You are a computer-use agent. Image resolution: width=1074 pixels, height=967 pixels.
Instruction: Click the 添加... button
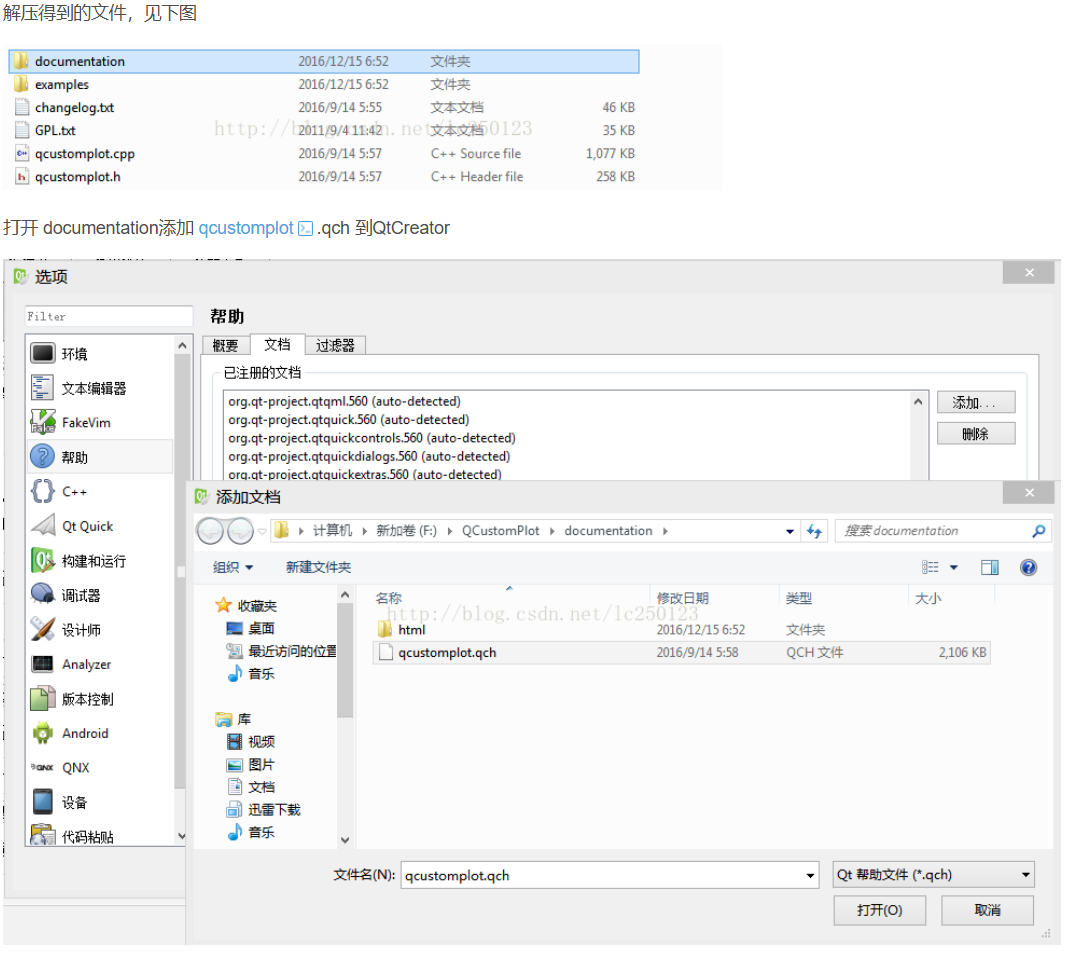[975, 403]
